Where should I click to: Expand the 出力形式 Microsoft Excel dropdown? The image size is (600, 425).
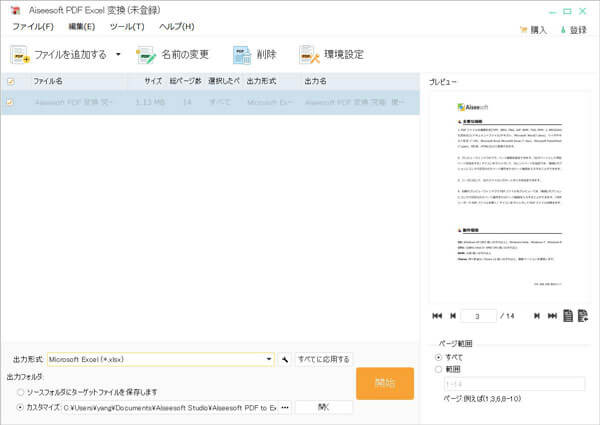point(269,359)
